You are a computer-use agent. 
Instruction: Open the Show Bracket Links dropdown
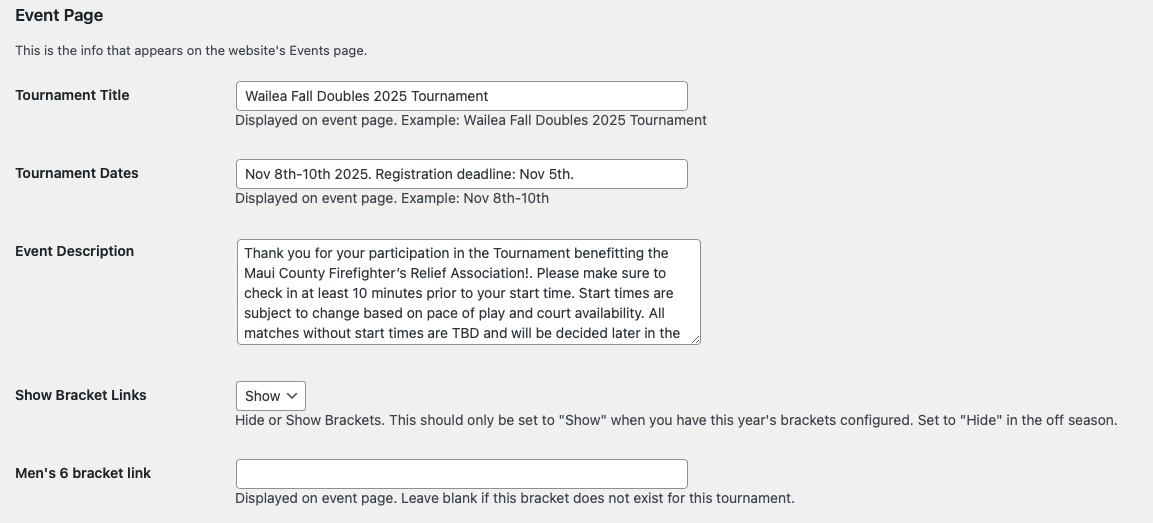[x=270, y=396]
